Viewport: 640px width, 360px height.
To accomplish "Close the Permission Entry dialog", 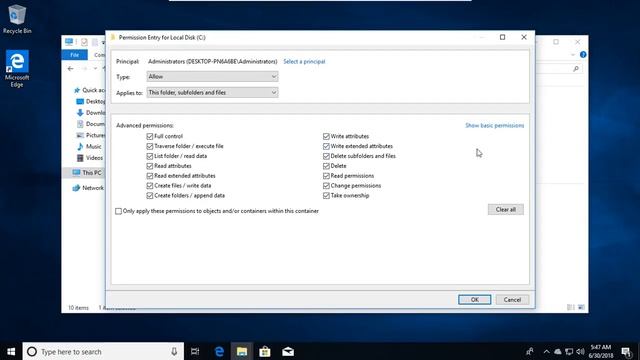I will (x=524, y=37).
